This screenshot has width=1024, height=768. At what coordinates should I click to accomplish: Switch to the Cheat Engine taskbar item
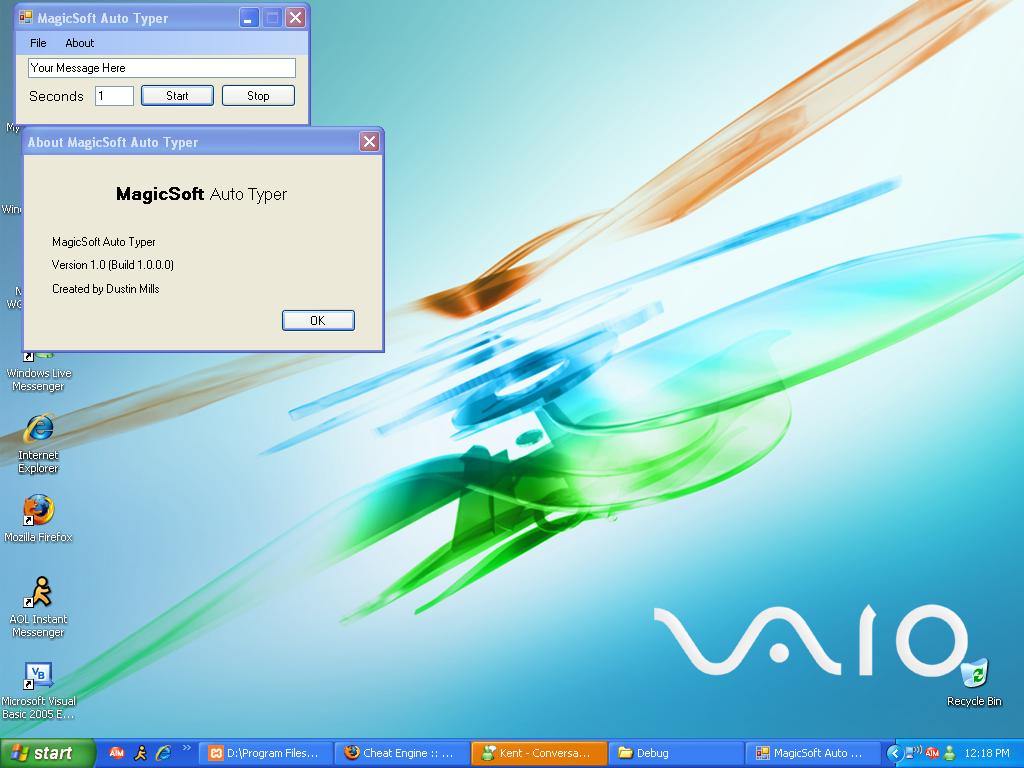click(401, 754)
